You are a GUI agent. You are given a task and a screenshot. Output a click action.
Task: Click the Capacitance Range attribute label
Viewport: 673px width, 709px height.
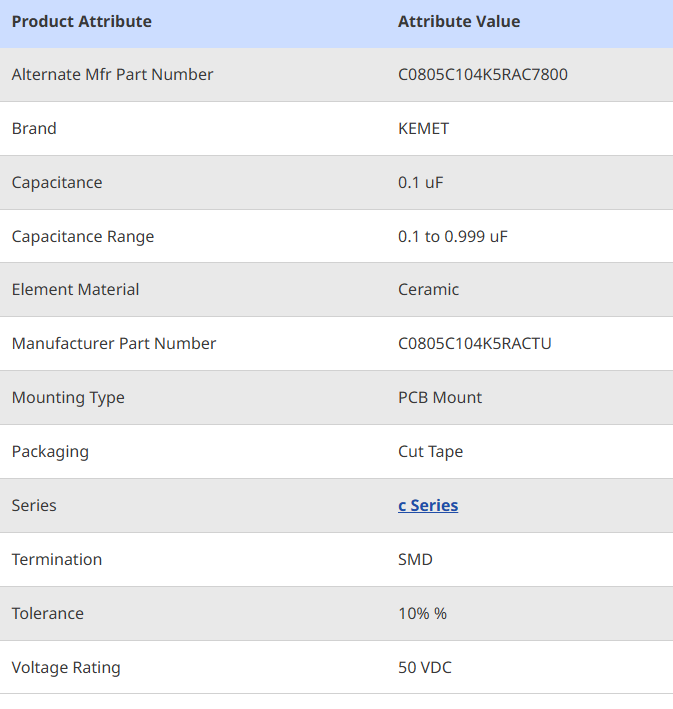click(83, 236)
